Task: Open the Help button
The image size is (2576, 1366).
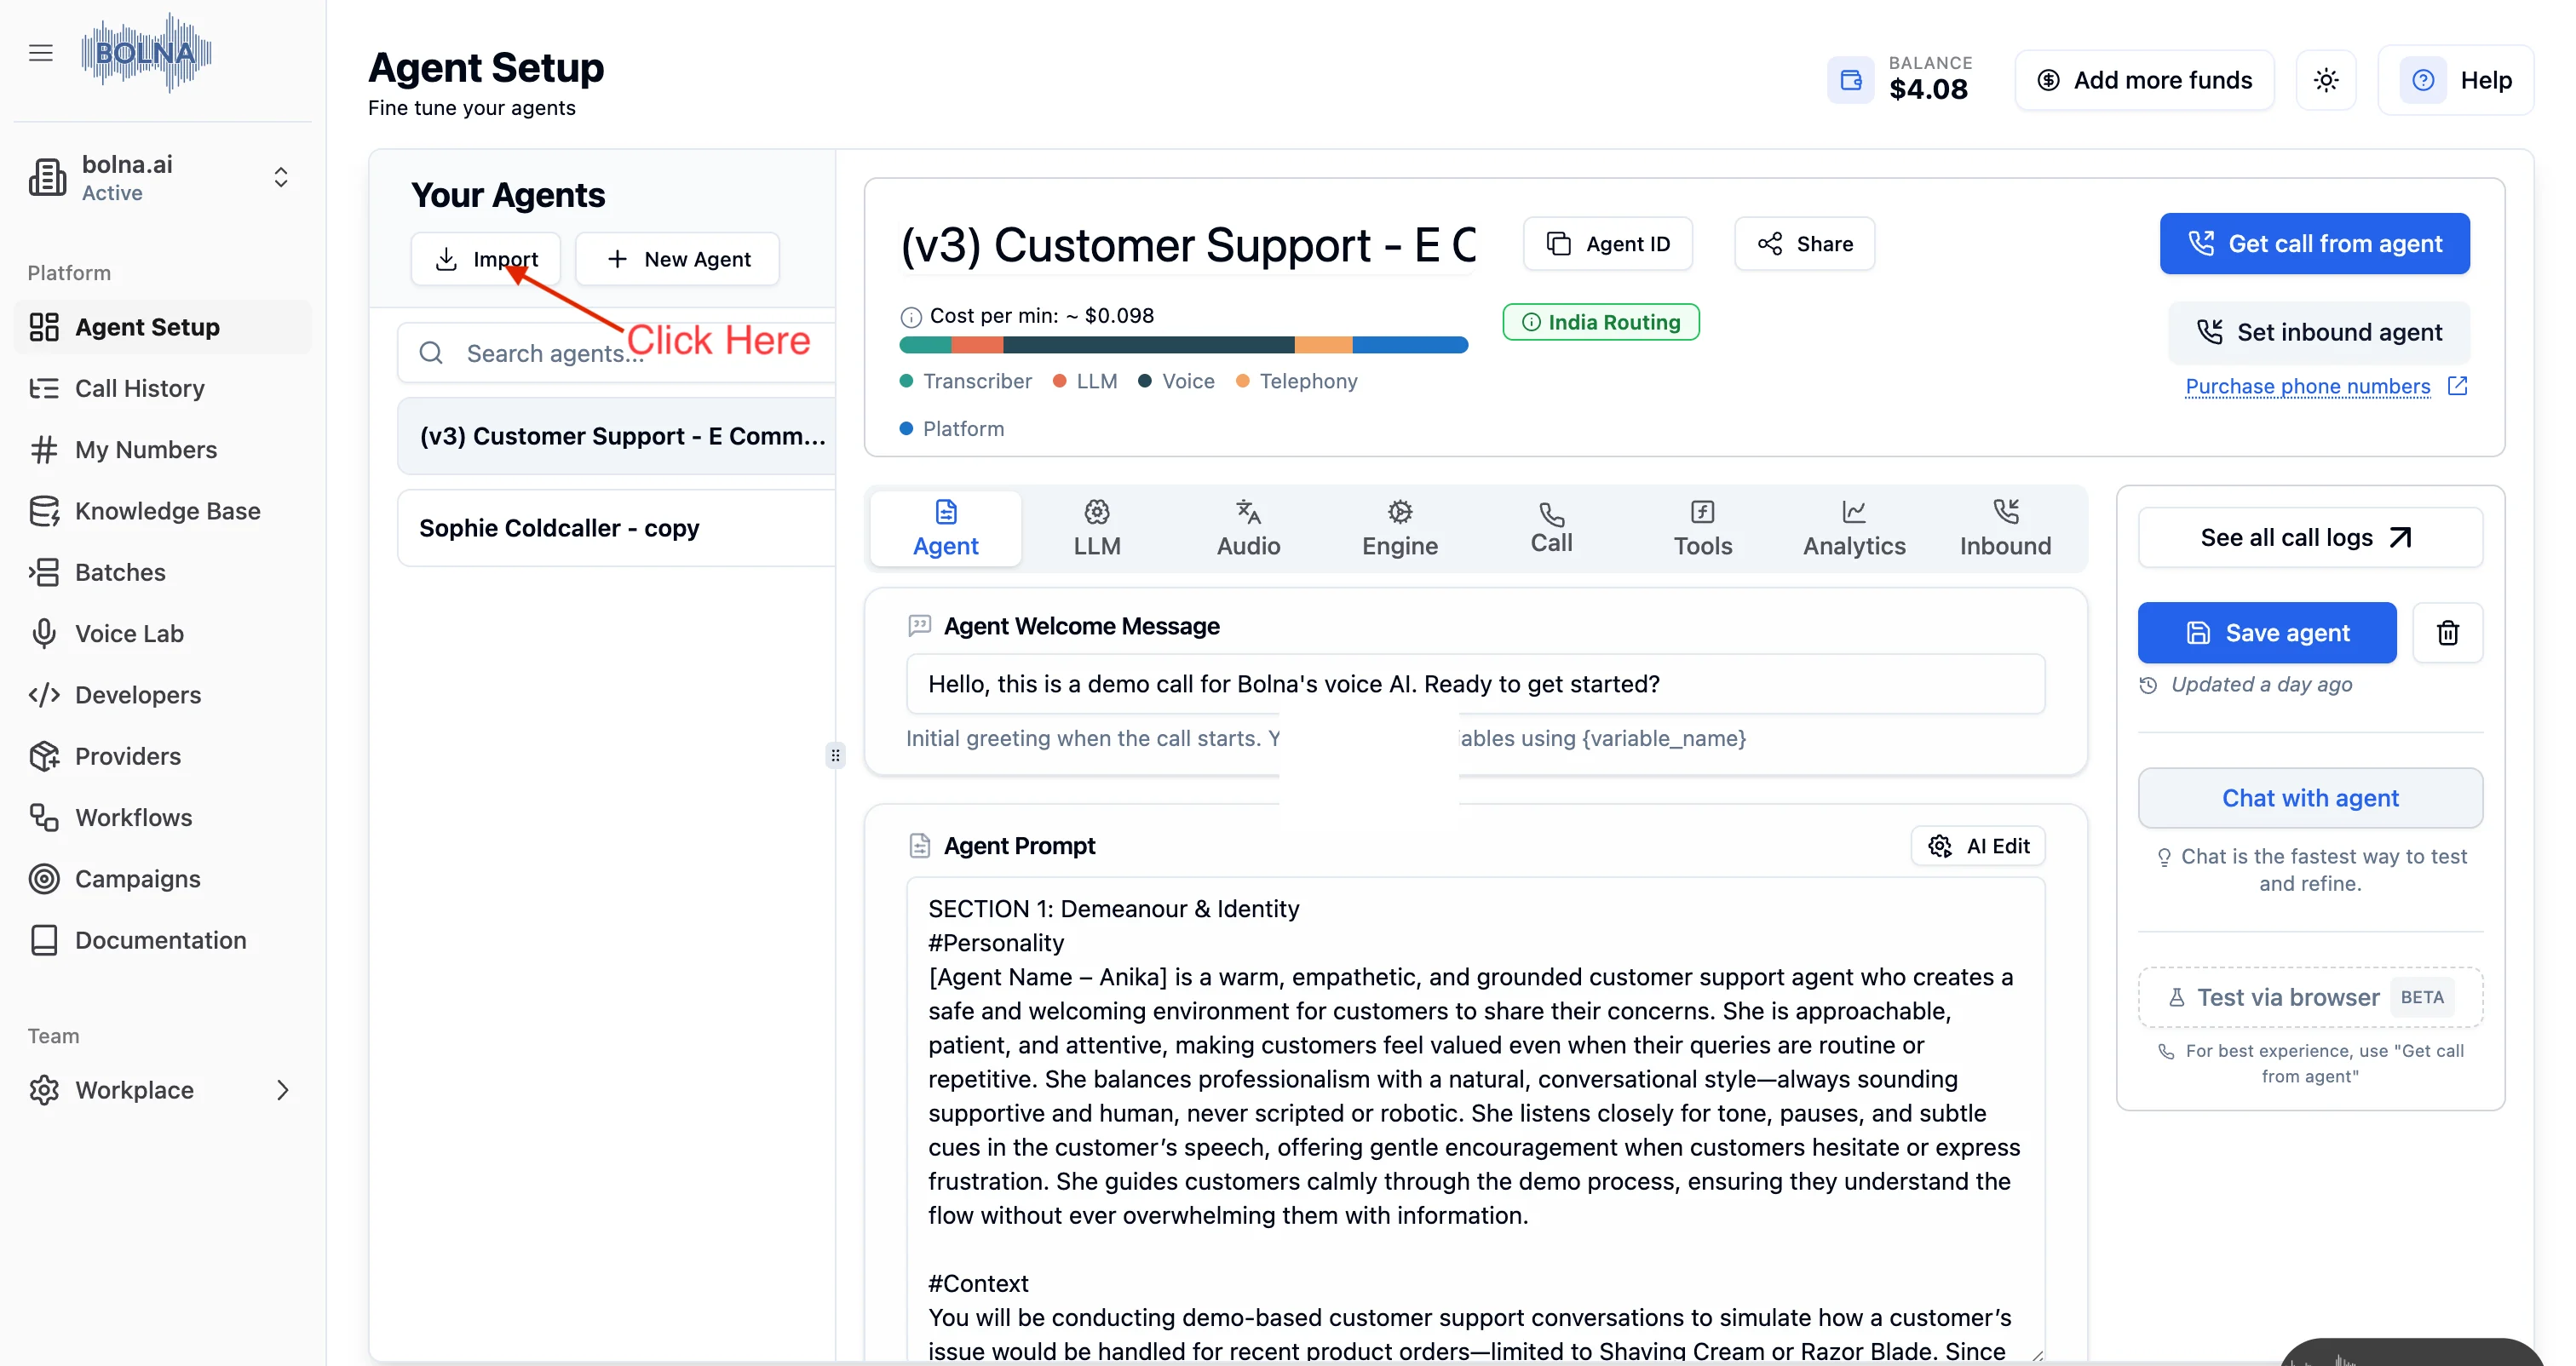Action: [2455, 80]
